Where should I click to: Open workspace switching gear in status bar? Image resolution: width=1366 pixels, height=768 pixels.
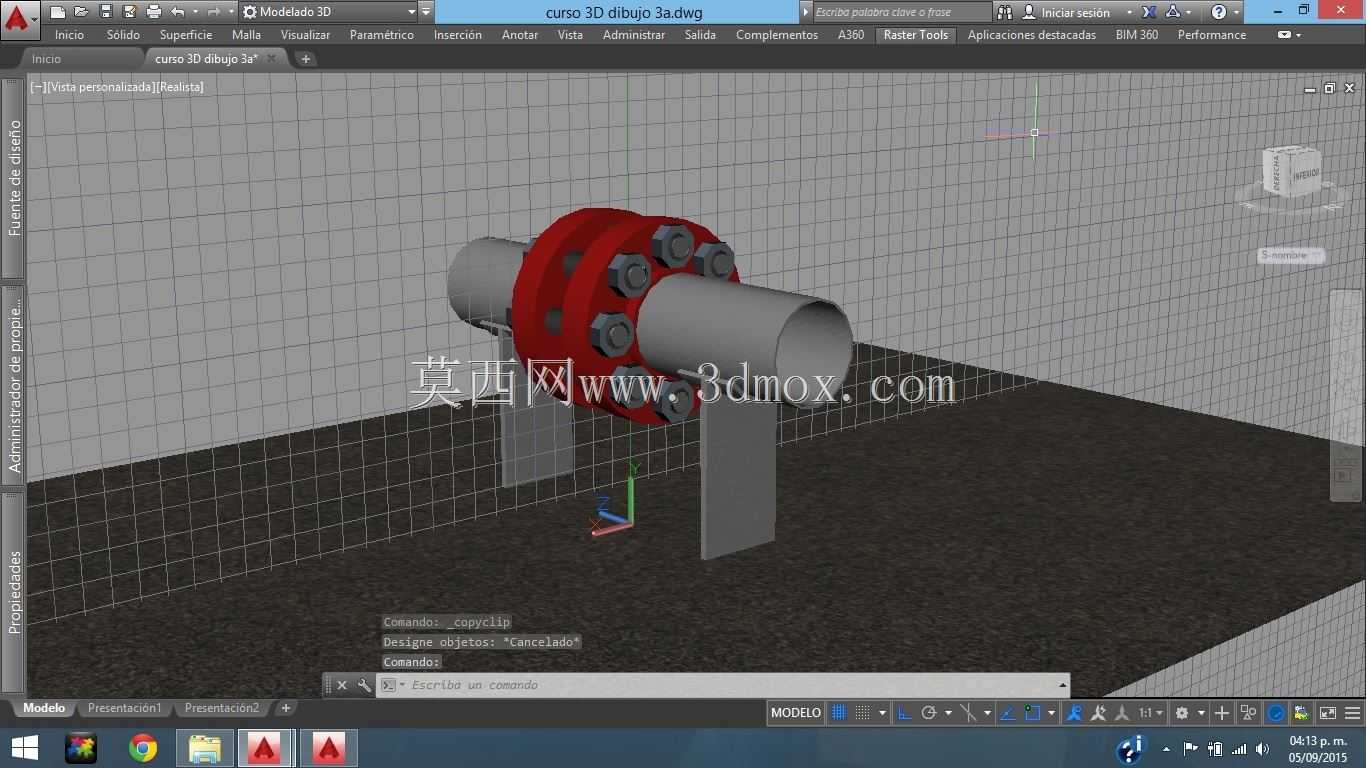(x=1182, y=713)
